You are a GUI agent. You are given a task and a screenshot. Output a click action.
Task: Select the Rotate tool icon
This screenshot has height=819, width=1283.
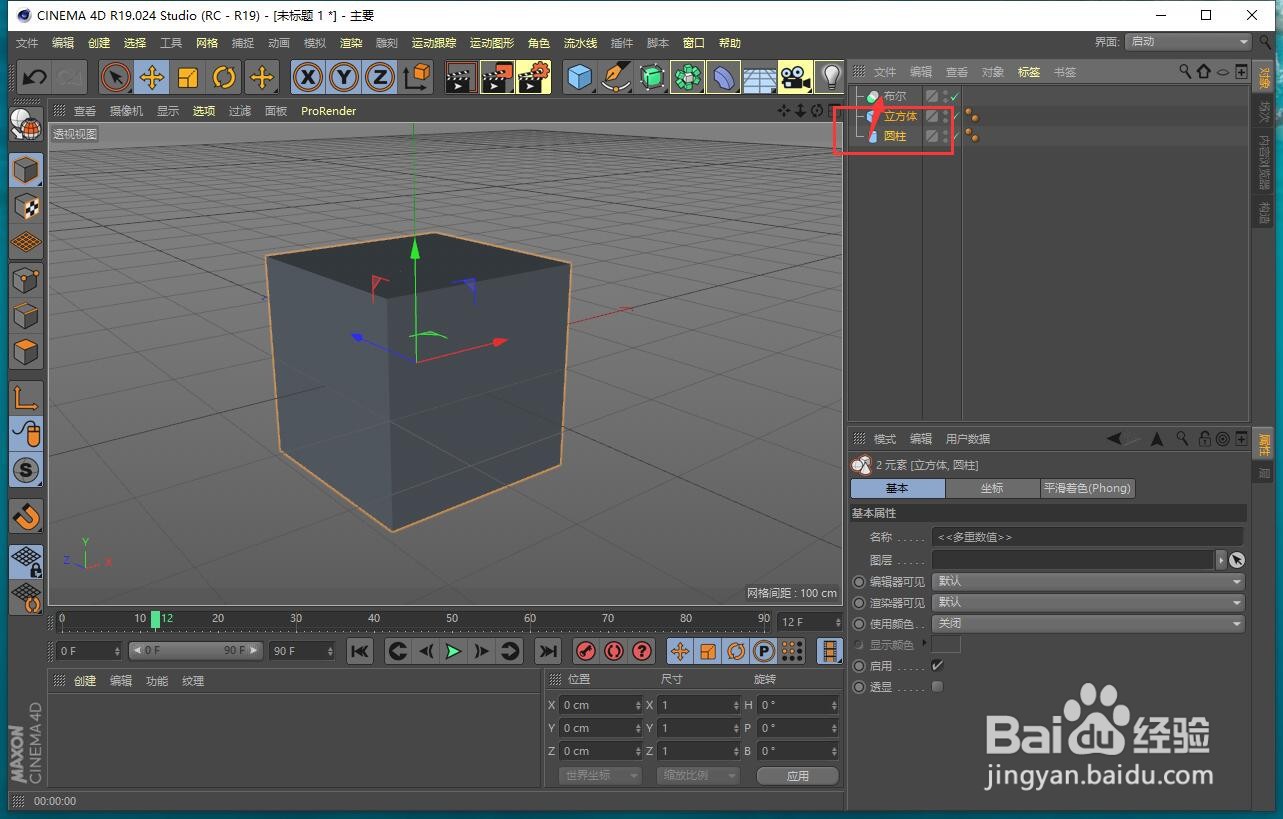click(x=224, y=77)
